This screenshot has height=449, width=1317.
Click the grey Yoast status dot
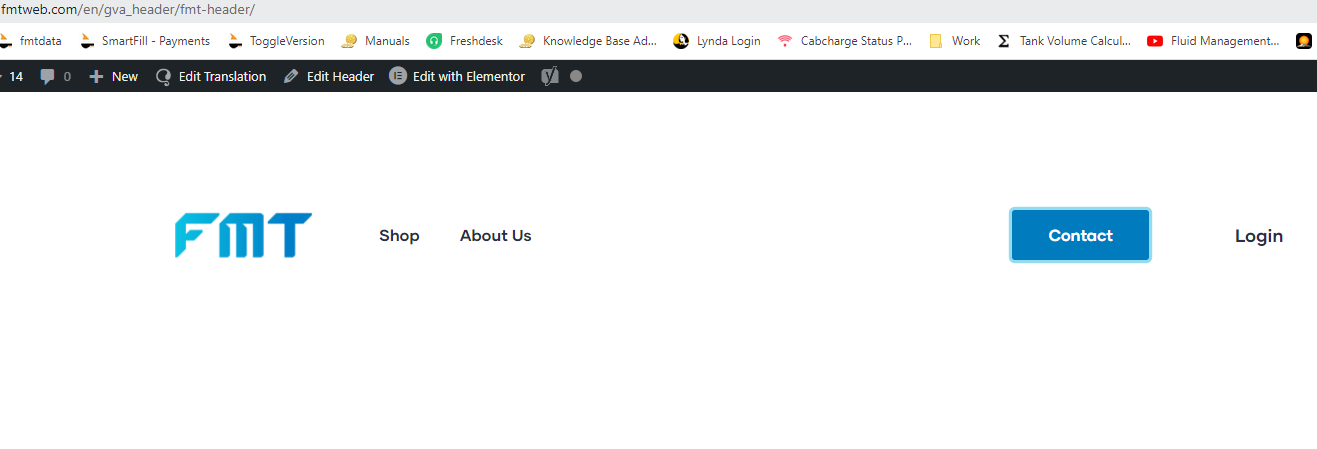tap(576, 76)
